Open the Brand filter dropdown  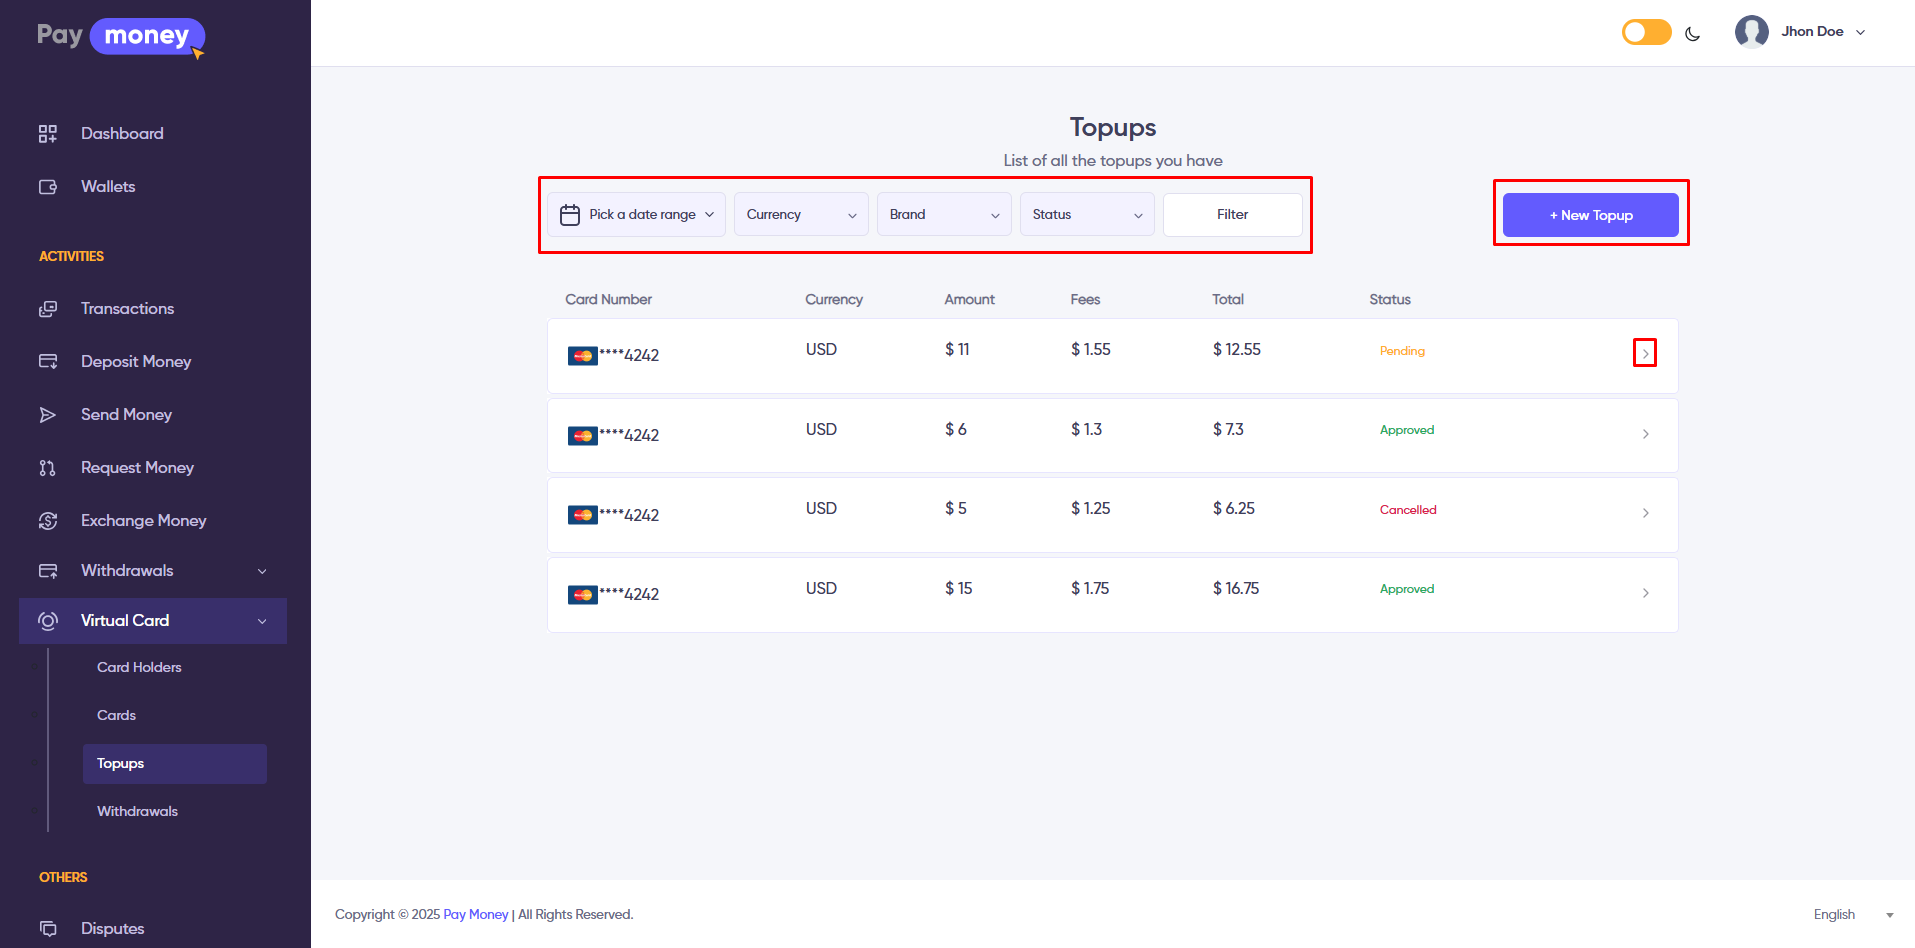[x=944, y=215]
